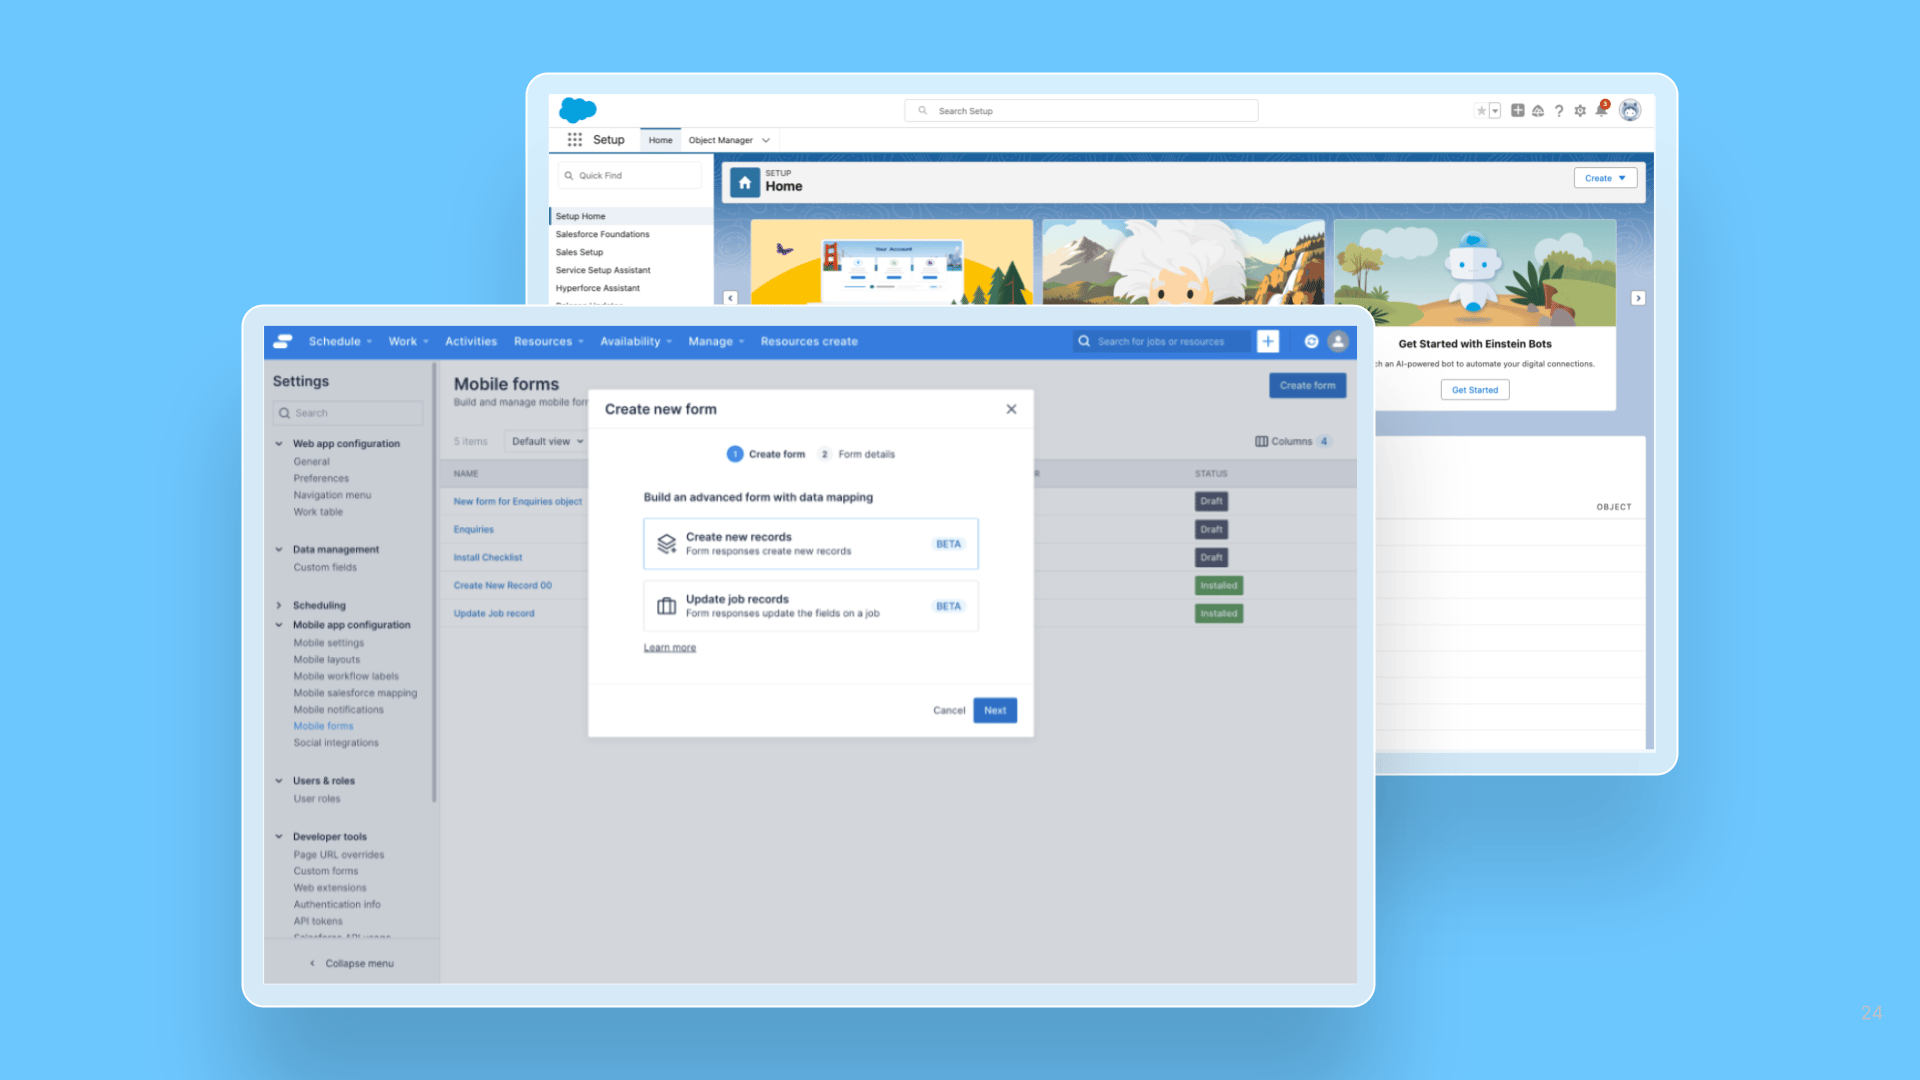Click the Search for jobs or resources field
The width and height of the screenshot is (1920, 1080).
[1162, 341]
